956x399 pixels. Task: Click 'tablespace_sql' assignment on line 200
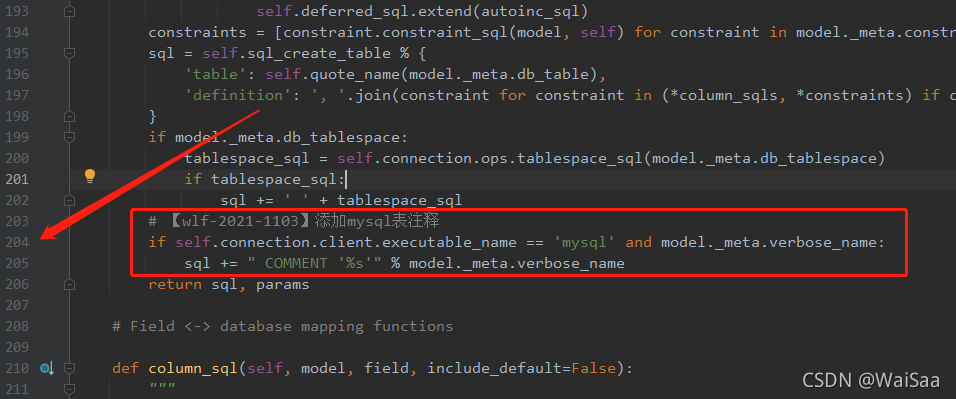coord(248,159)
